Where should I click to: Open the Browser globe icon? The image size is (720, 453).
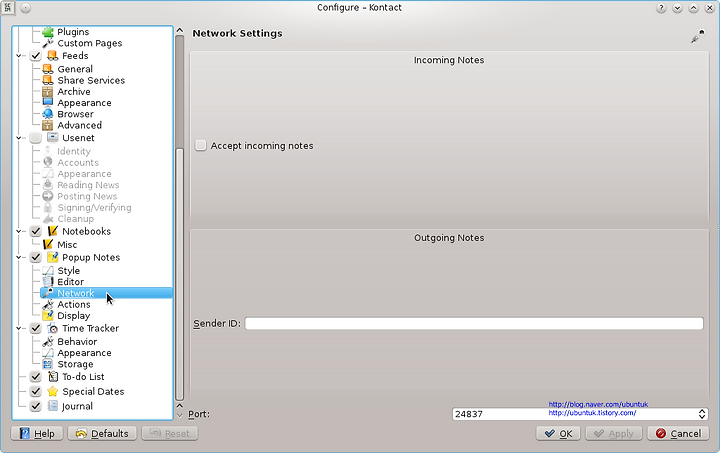click(48, 114)
